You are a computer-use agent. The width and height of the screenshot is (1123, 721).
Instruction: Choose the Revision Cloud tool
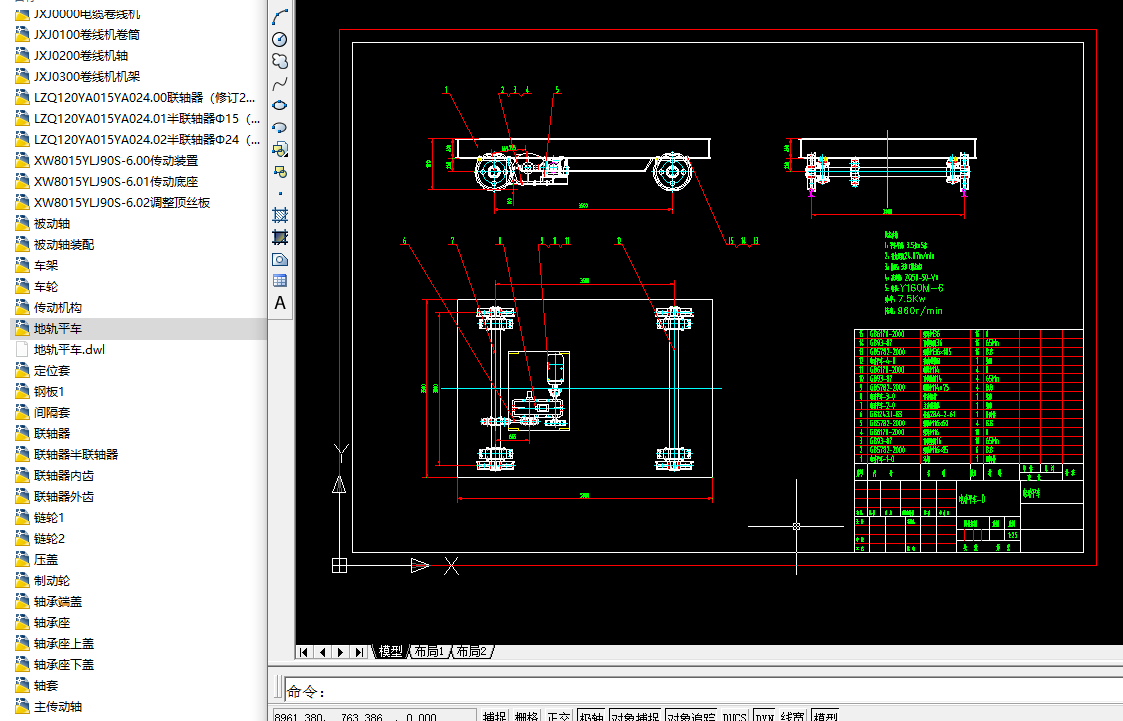[x=280, y=61]
